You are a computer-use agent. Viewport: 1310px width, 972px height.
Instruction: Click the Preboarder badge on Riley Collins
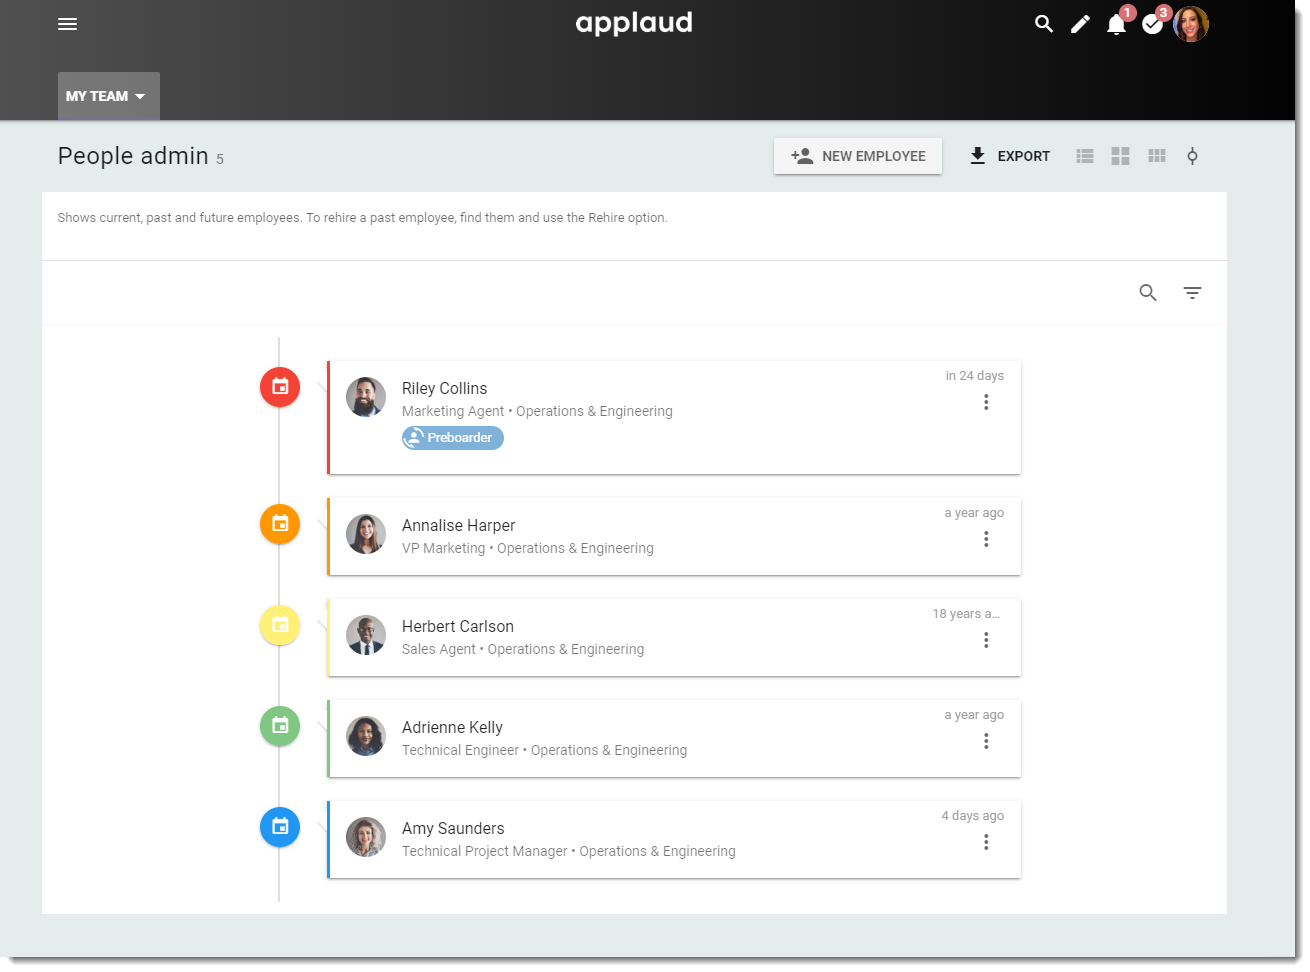[x=452, y=437]
